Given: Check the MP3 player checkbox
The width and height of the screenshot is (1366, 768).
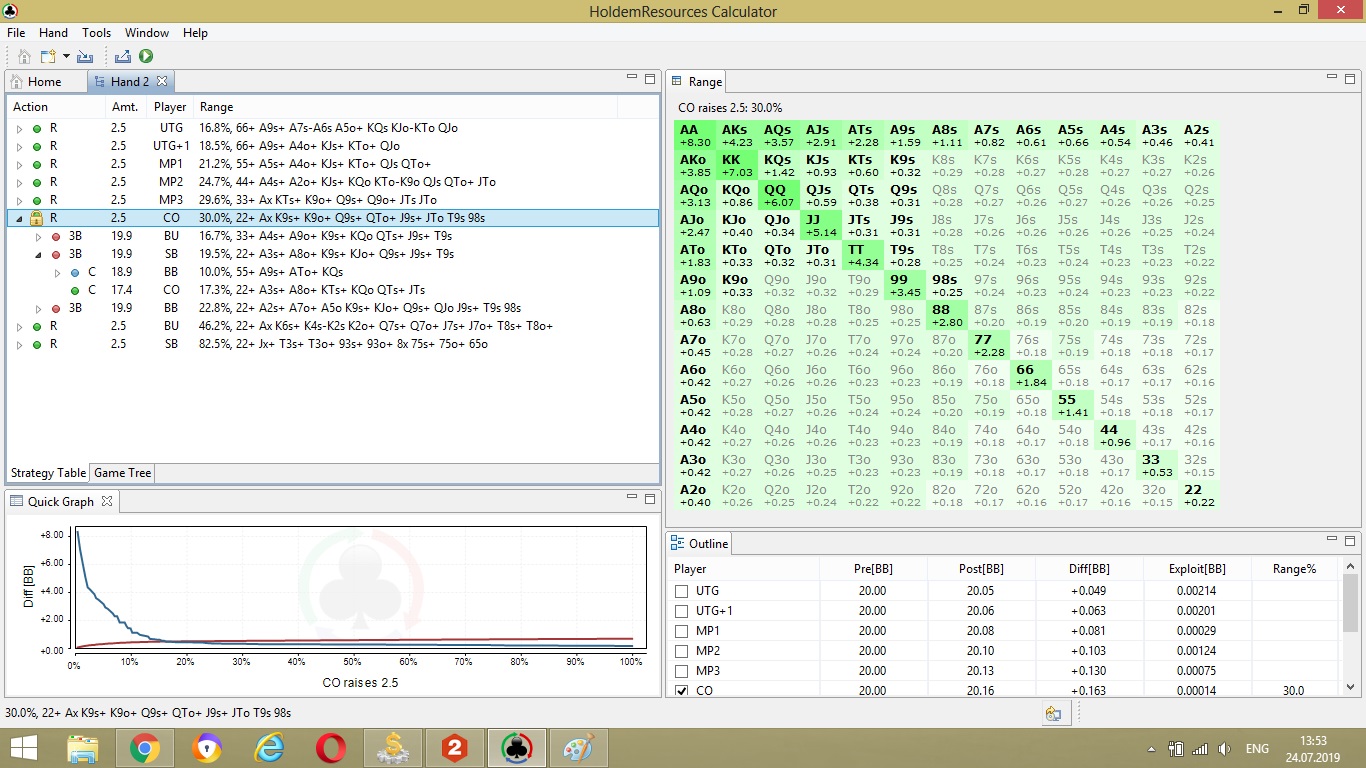Looking at the screenshot, I should [x=682, y=671].
